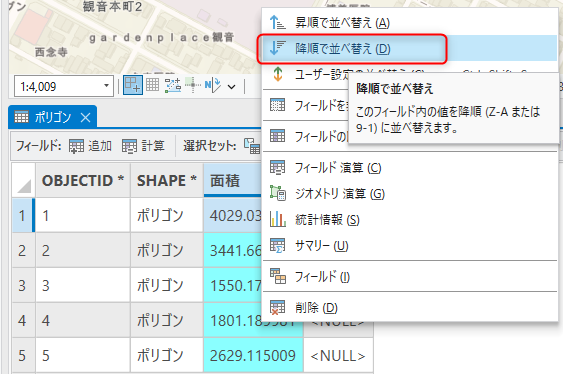Viewport: 563px width, 374px height.
Task: Click the ascending sort arrow icon
Action: coord(277,22)
